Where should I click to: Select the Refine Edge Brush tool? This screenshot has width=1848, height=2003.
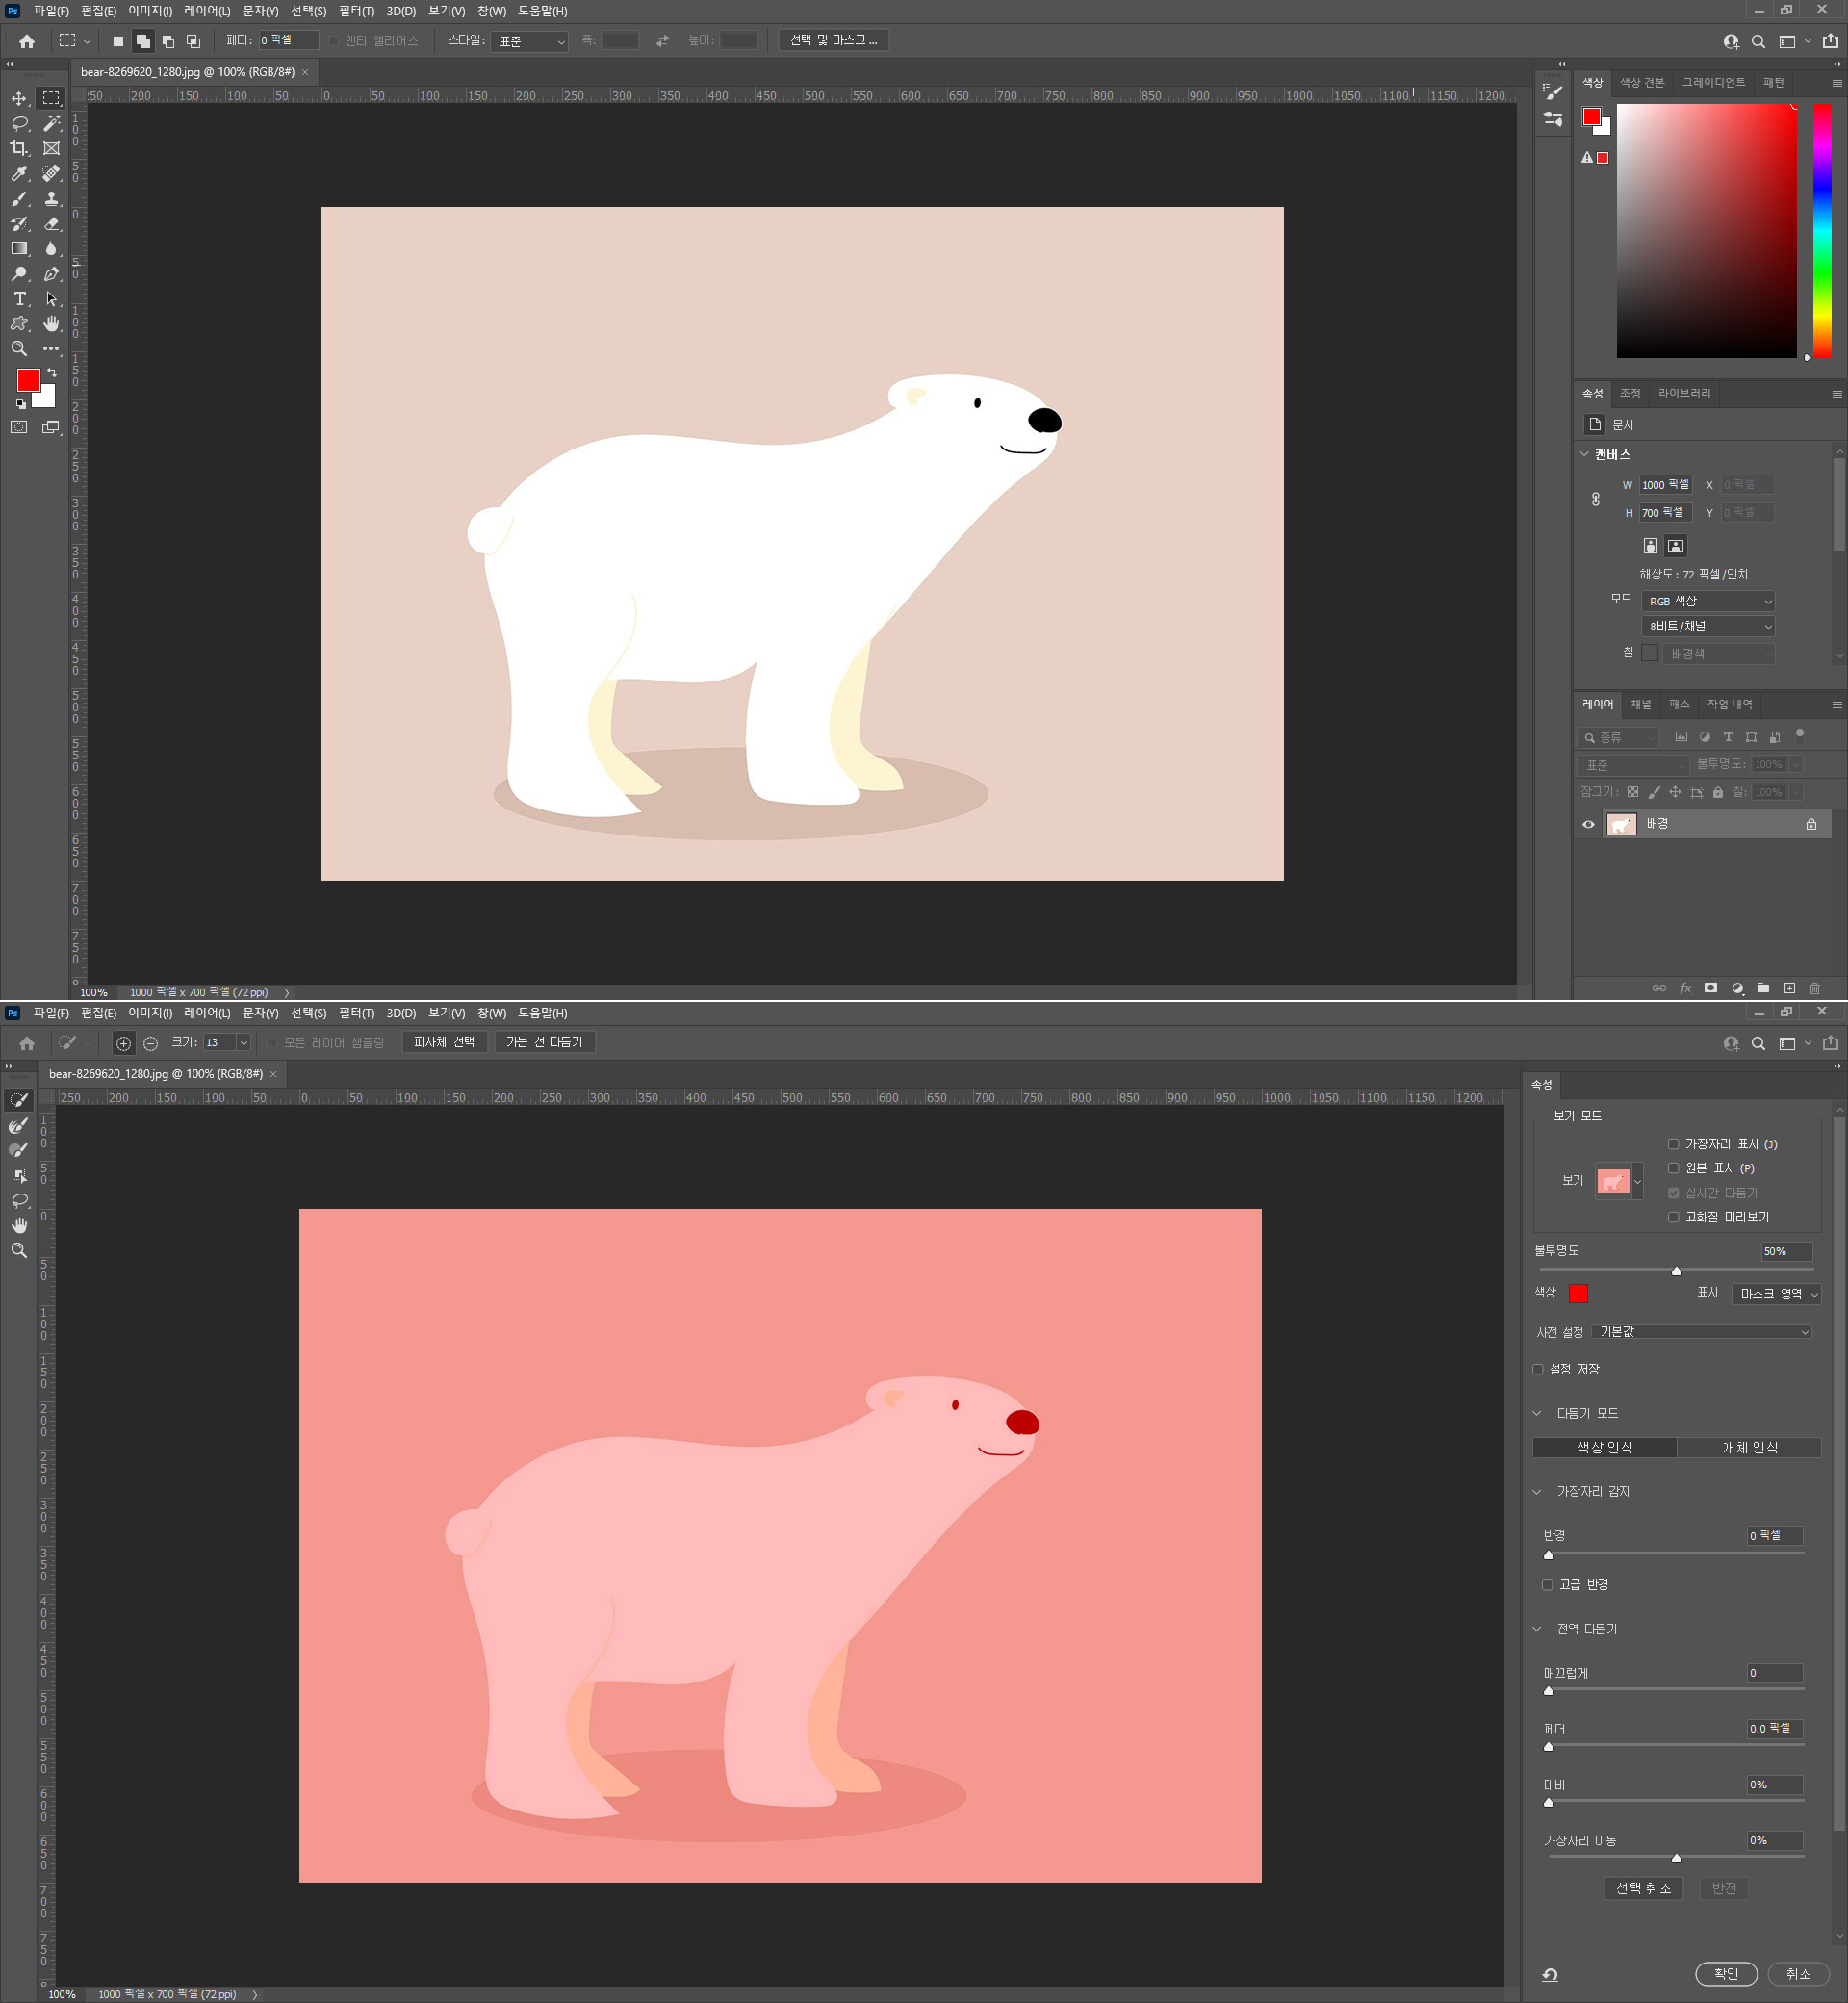pyautogui.click(x=18, y=1125)
